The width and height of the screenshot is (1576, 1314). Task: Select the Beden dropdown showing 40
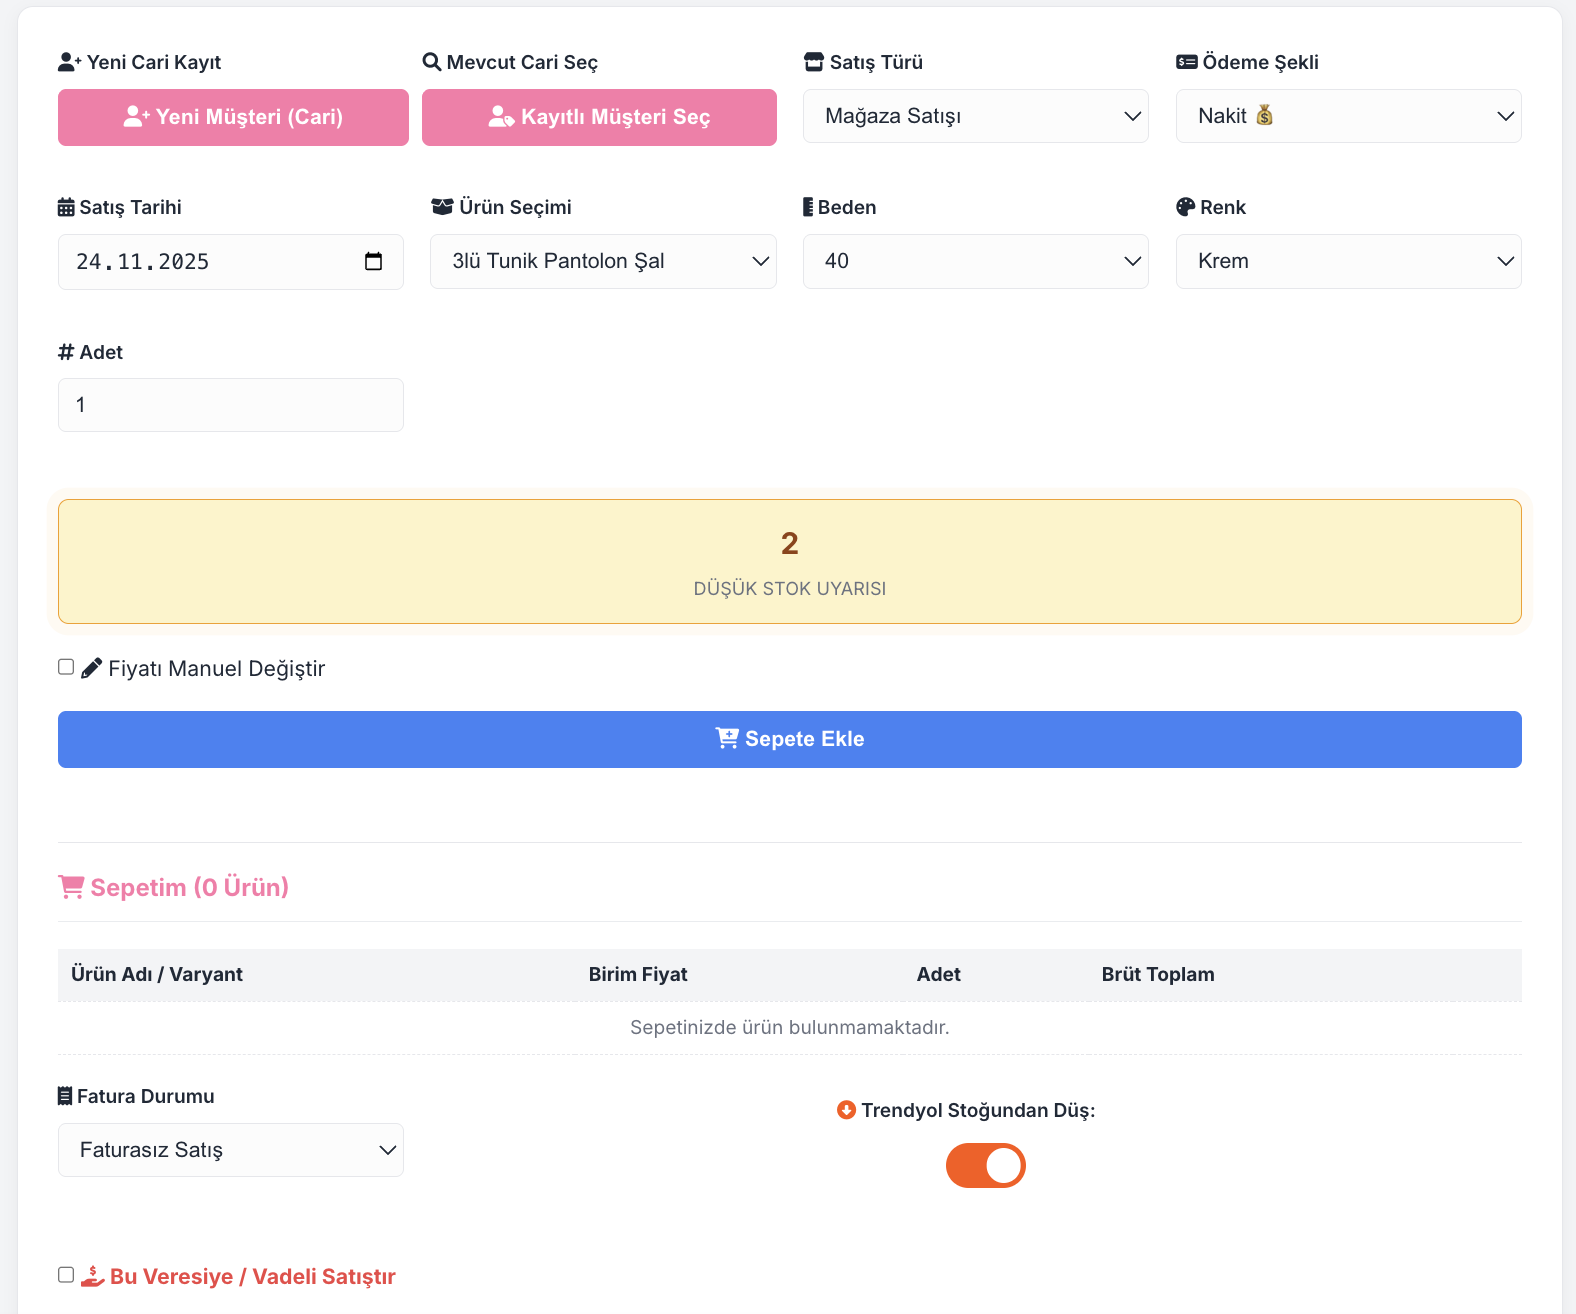click(x=975, y=261)
